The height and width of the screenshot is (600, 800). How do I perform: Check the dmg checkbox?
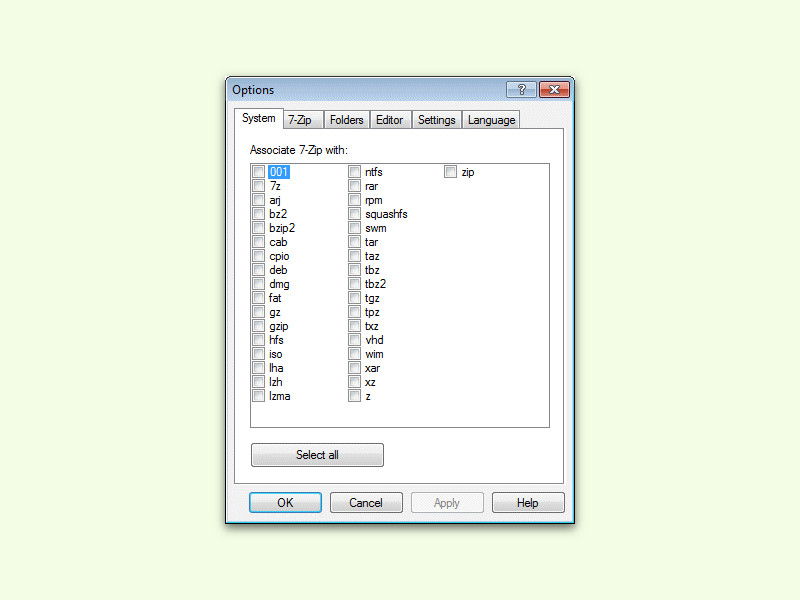pos(259,284)
